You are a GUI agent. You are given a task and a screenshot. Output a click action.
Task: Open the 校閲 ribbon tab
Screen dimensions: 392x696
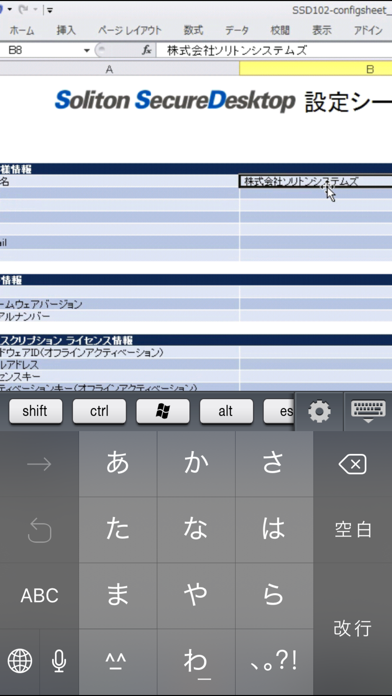click(x=280, y=31)
